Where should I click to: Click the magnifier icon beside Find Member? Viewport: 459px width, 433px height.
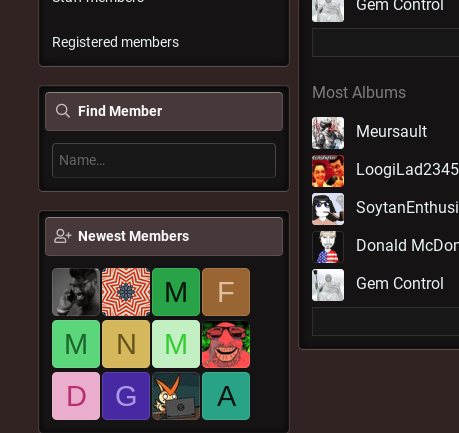(x=63, y=111)
